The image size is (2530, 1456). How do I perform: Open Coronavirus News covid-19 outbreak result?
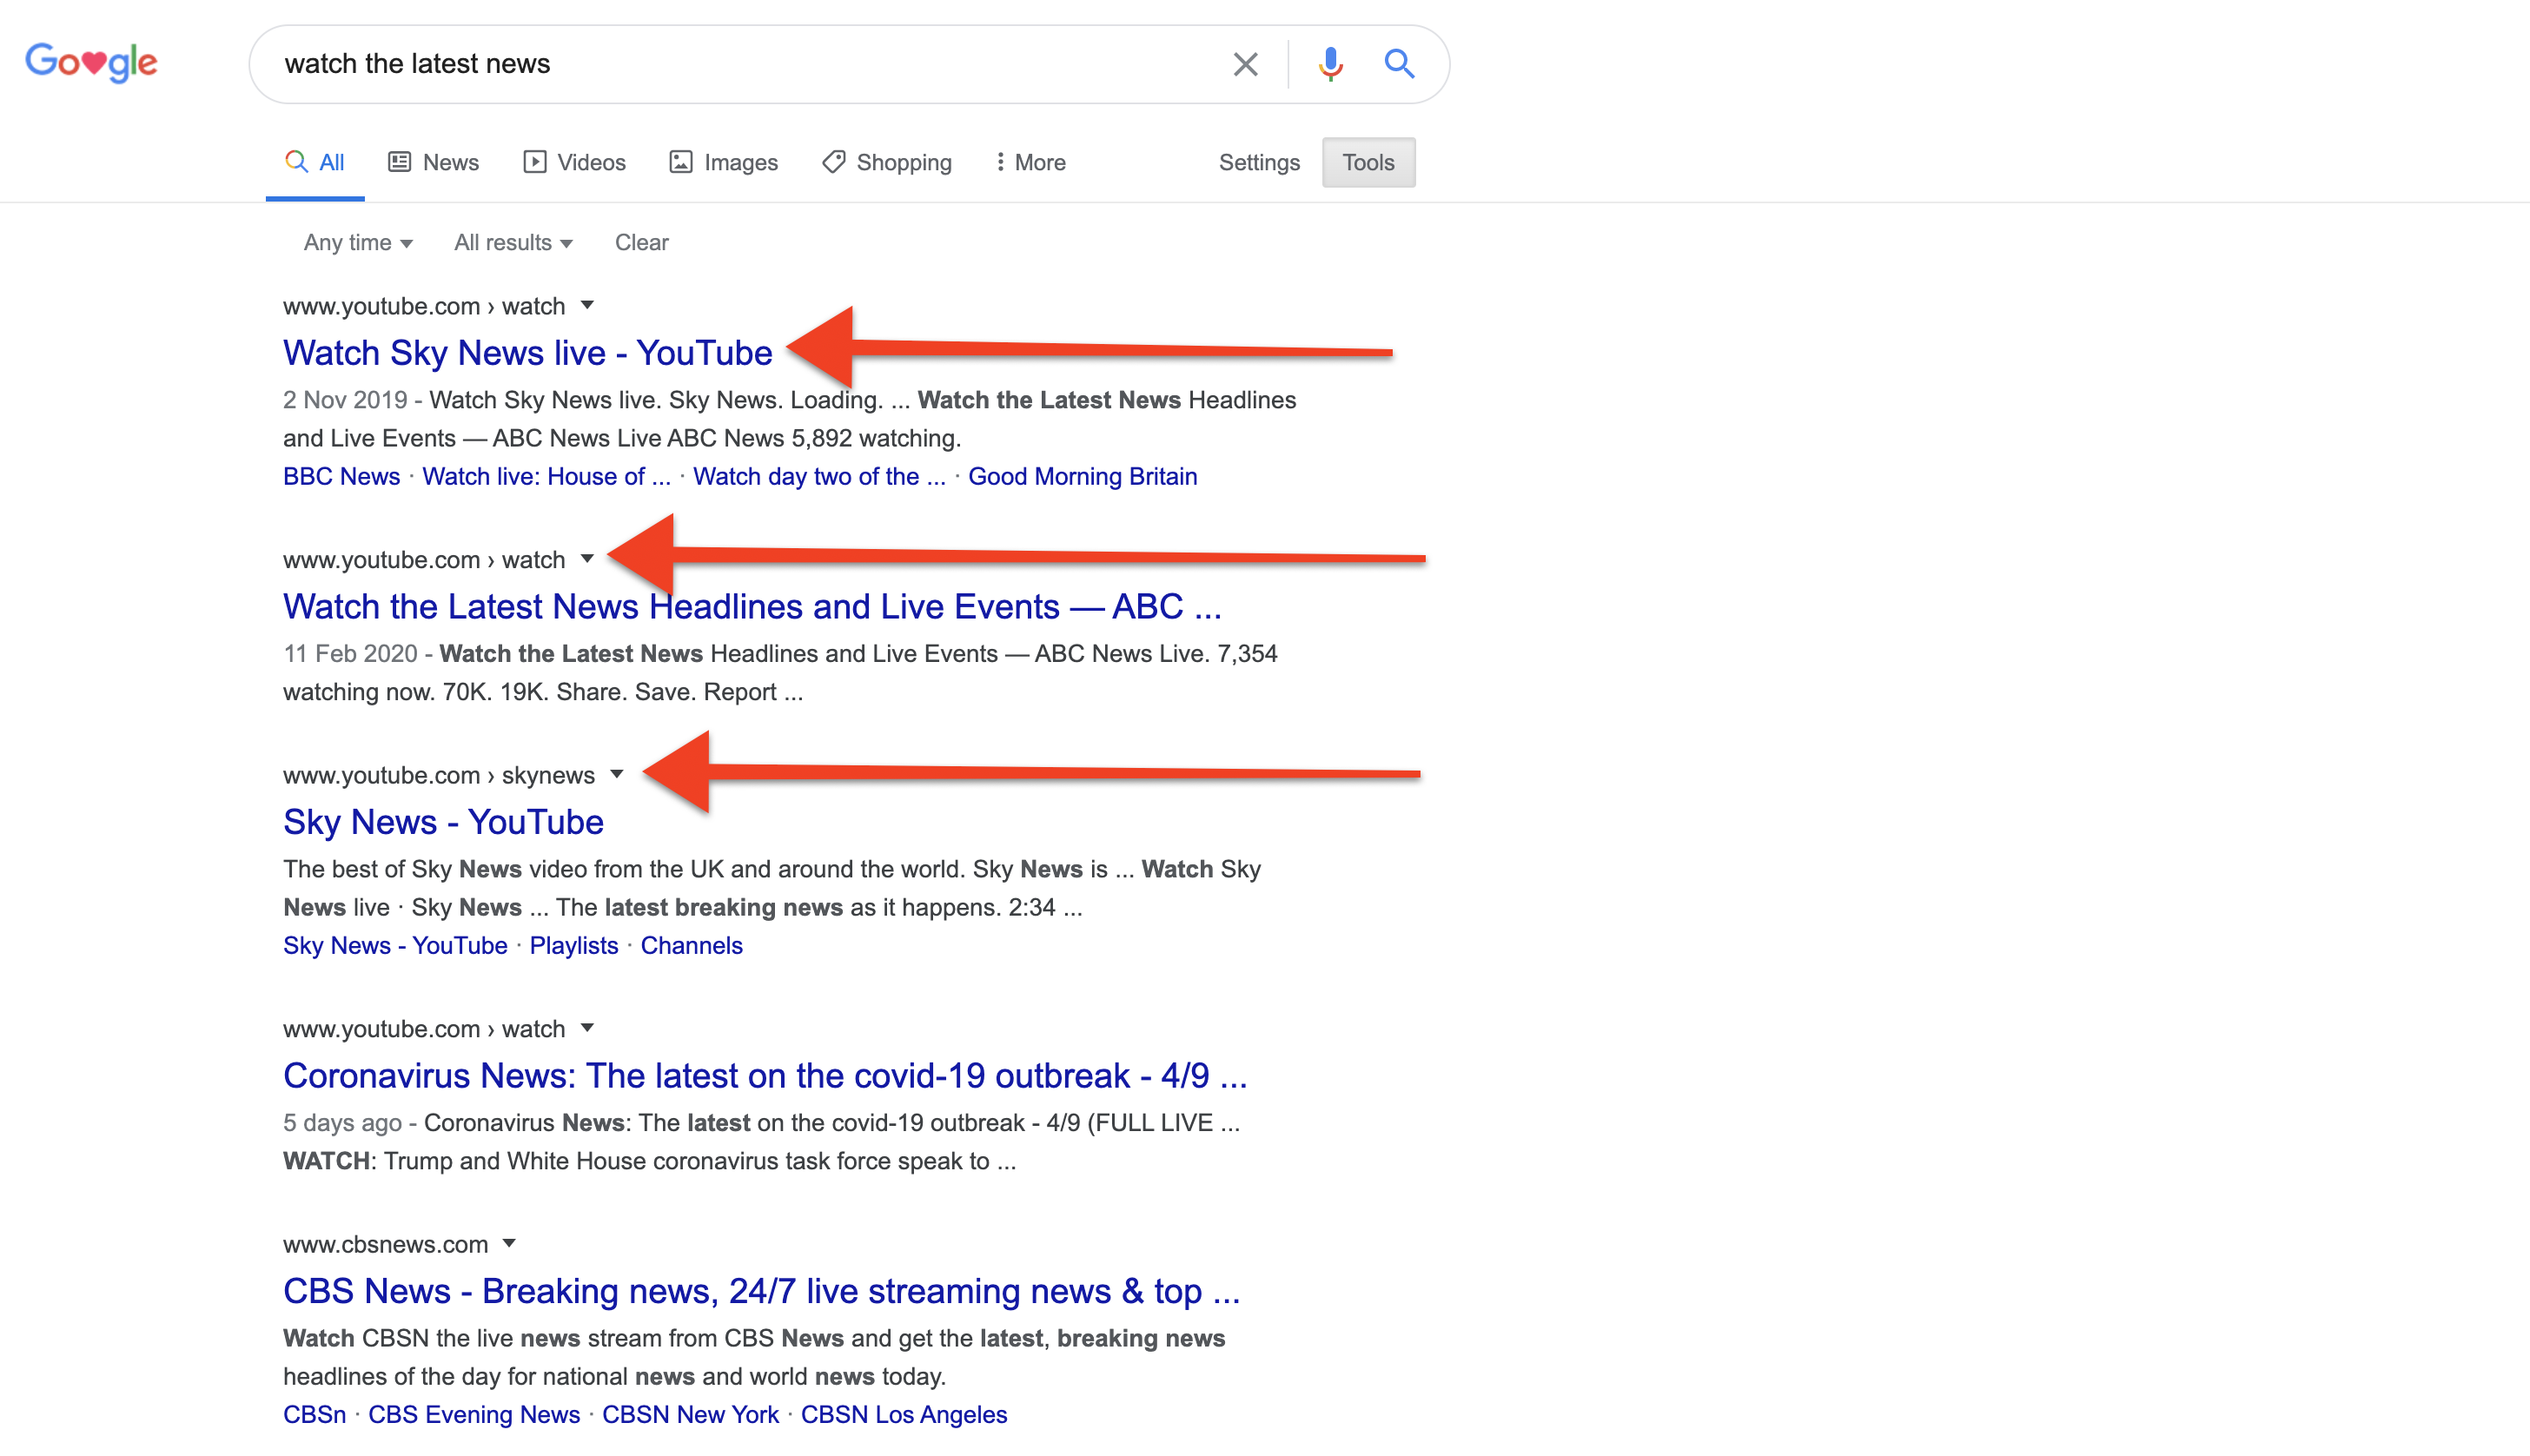click(765, 1075)
